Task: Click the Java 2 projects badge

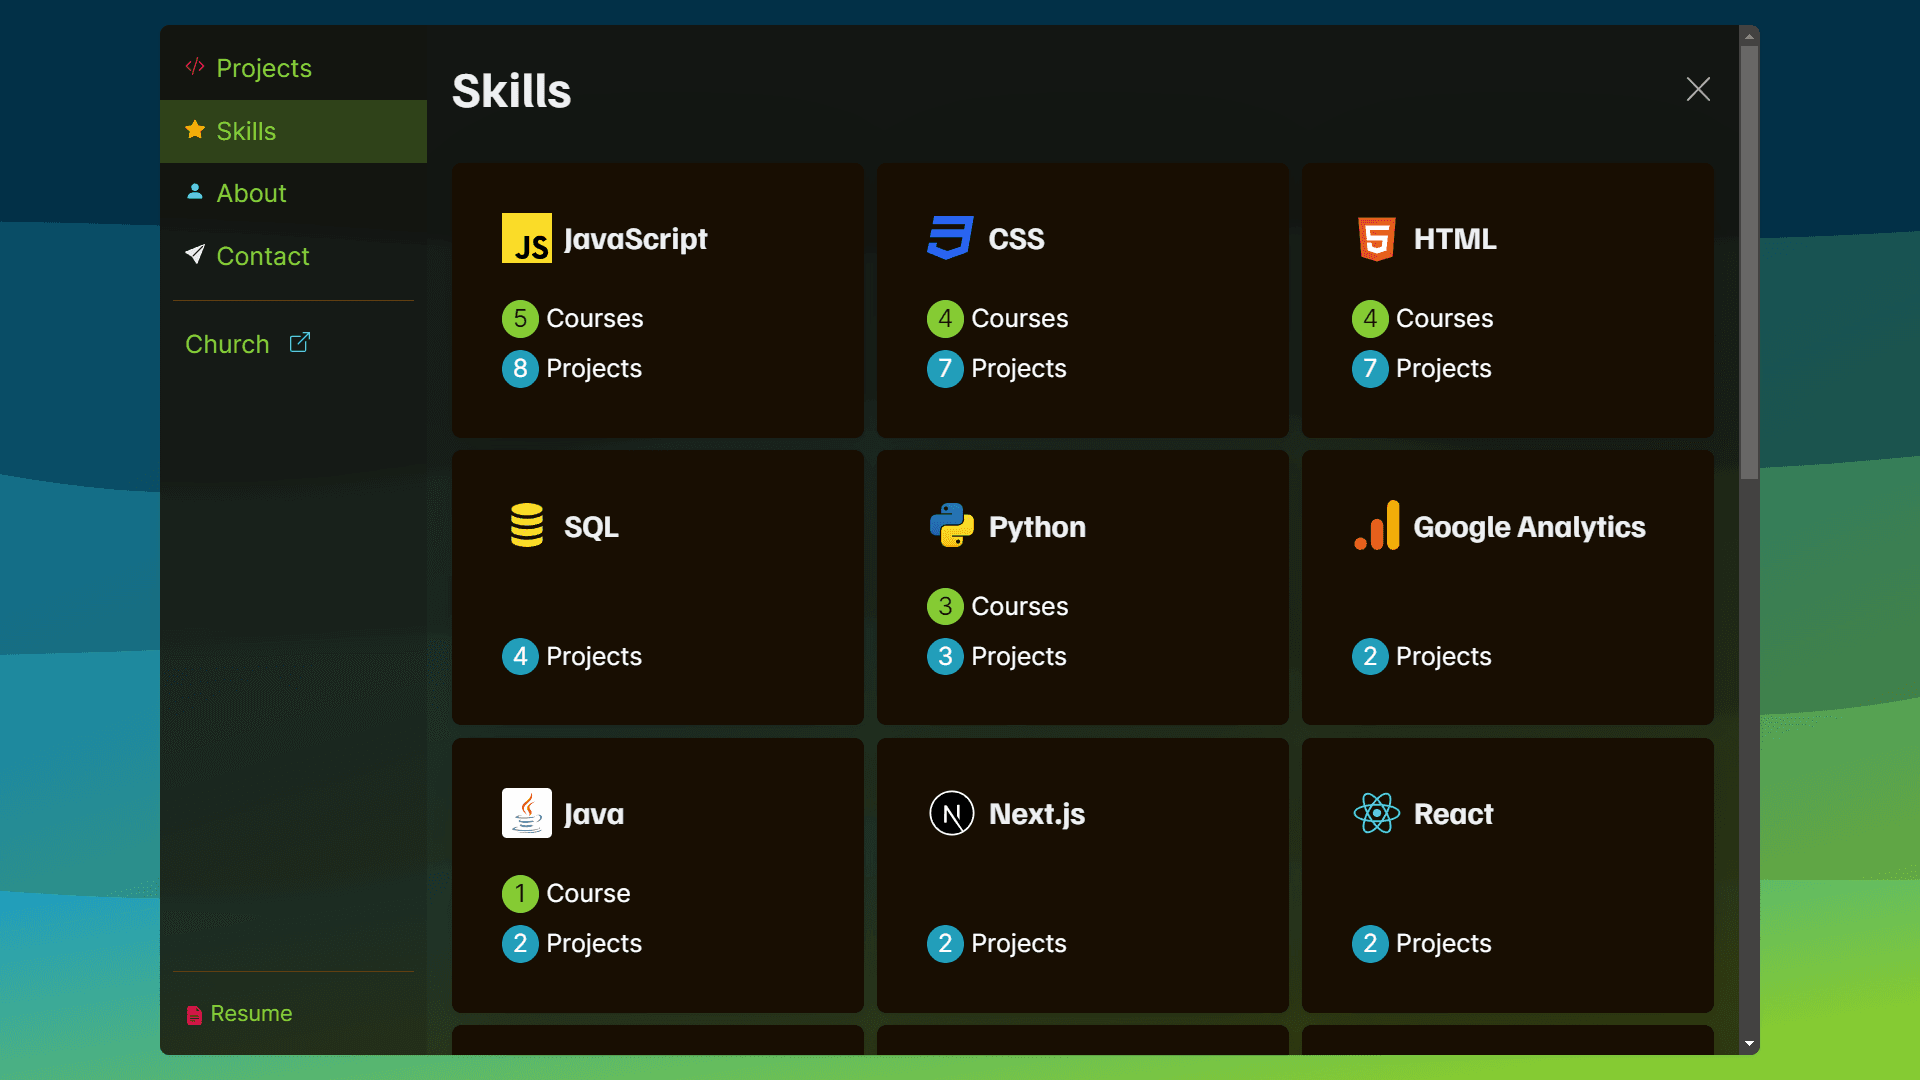Action: [x=520, y=944]
